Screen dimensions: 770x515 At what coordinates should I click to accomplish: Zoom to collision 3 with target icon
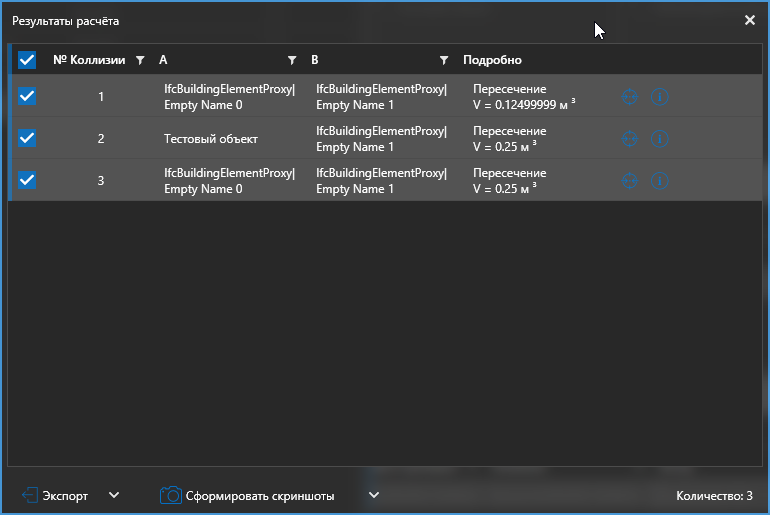630,181
